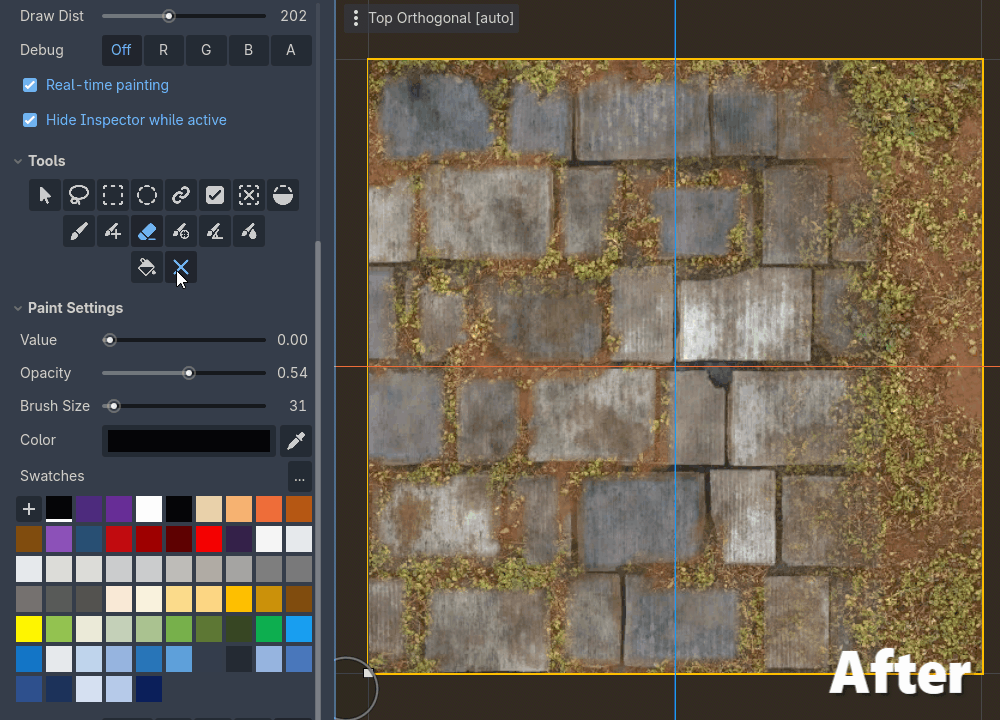Click the Real-time painting label
The height and width of the screenshot is (720, 1000).
coord(107,85)
